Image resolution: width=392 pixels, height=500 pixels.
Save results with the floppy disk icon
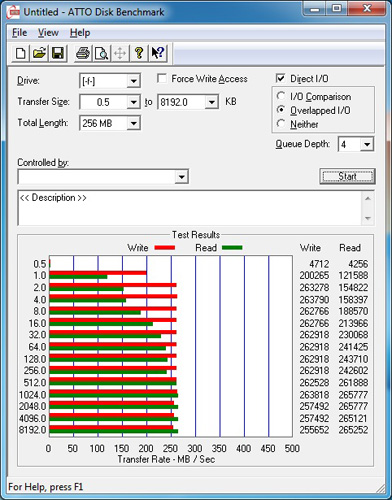58,53
